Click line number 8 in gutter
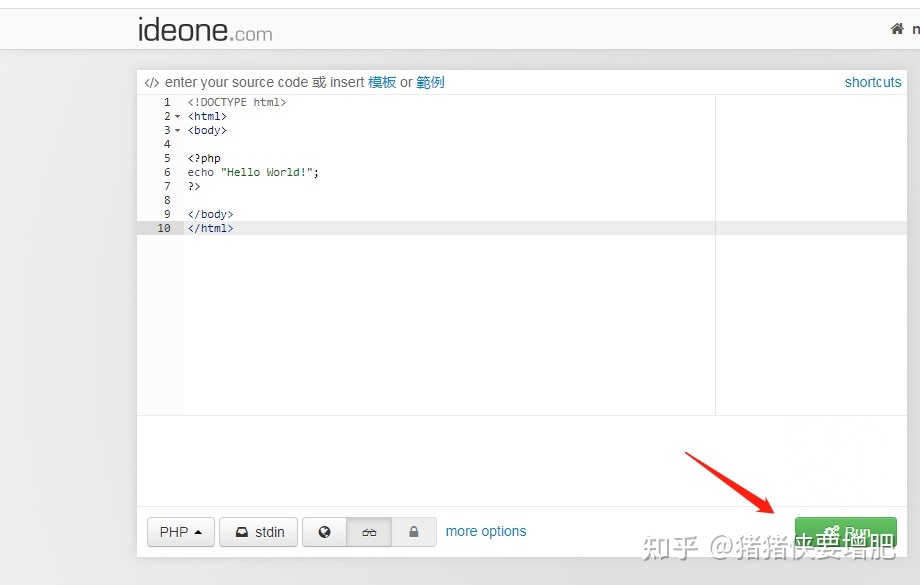The image size is (920, 585). coord(167,200)
